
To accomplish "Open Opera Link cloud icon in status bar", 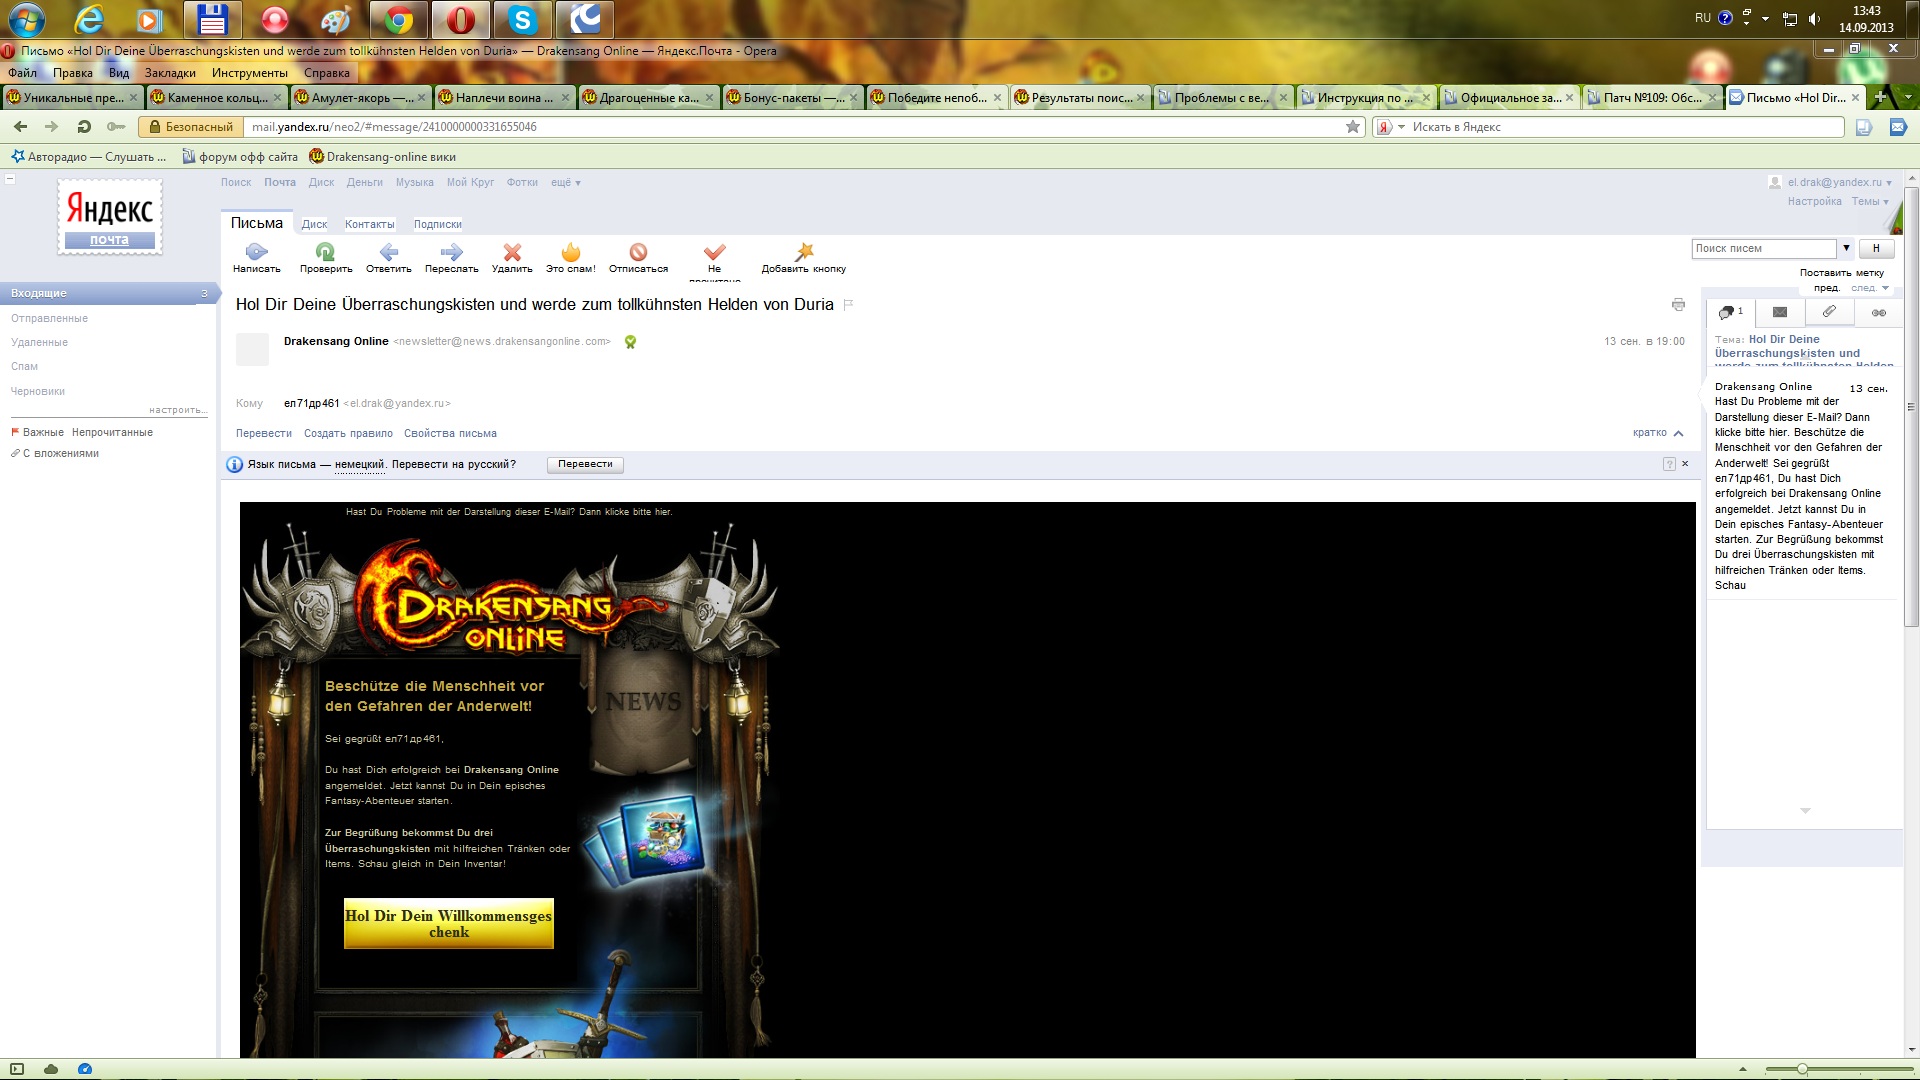I will coord(51,1069).
